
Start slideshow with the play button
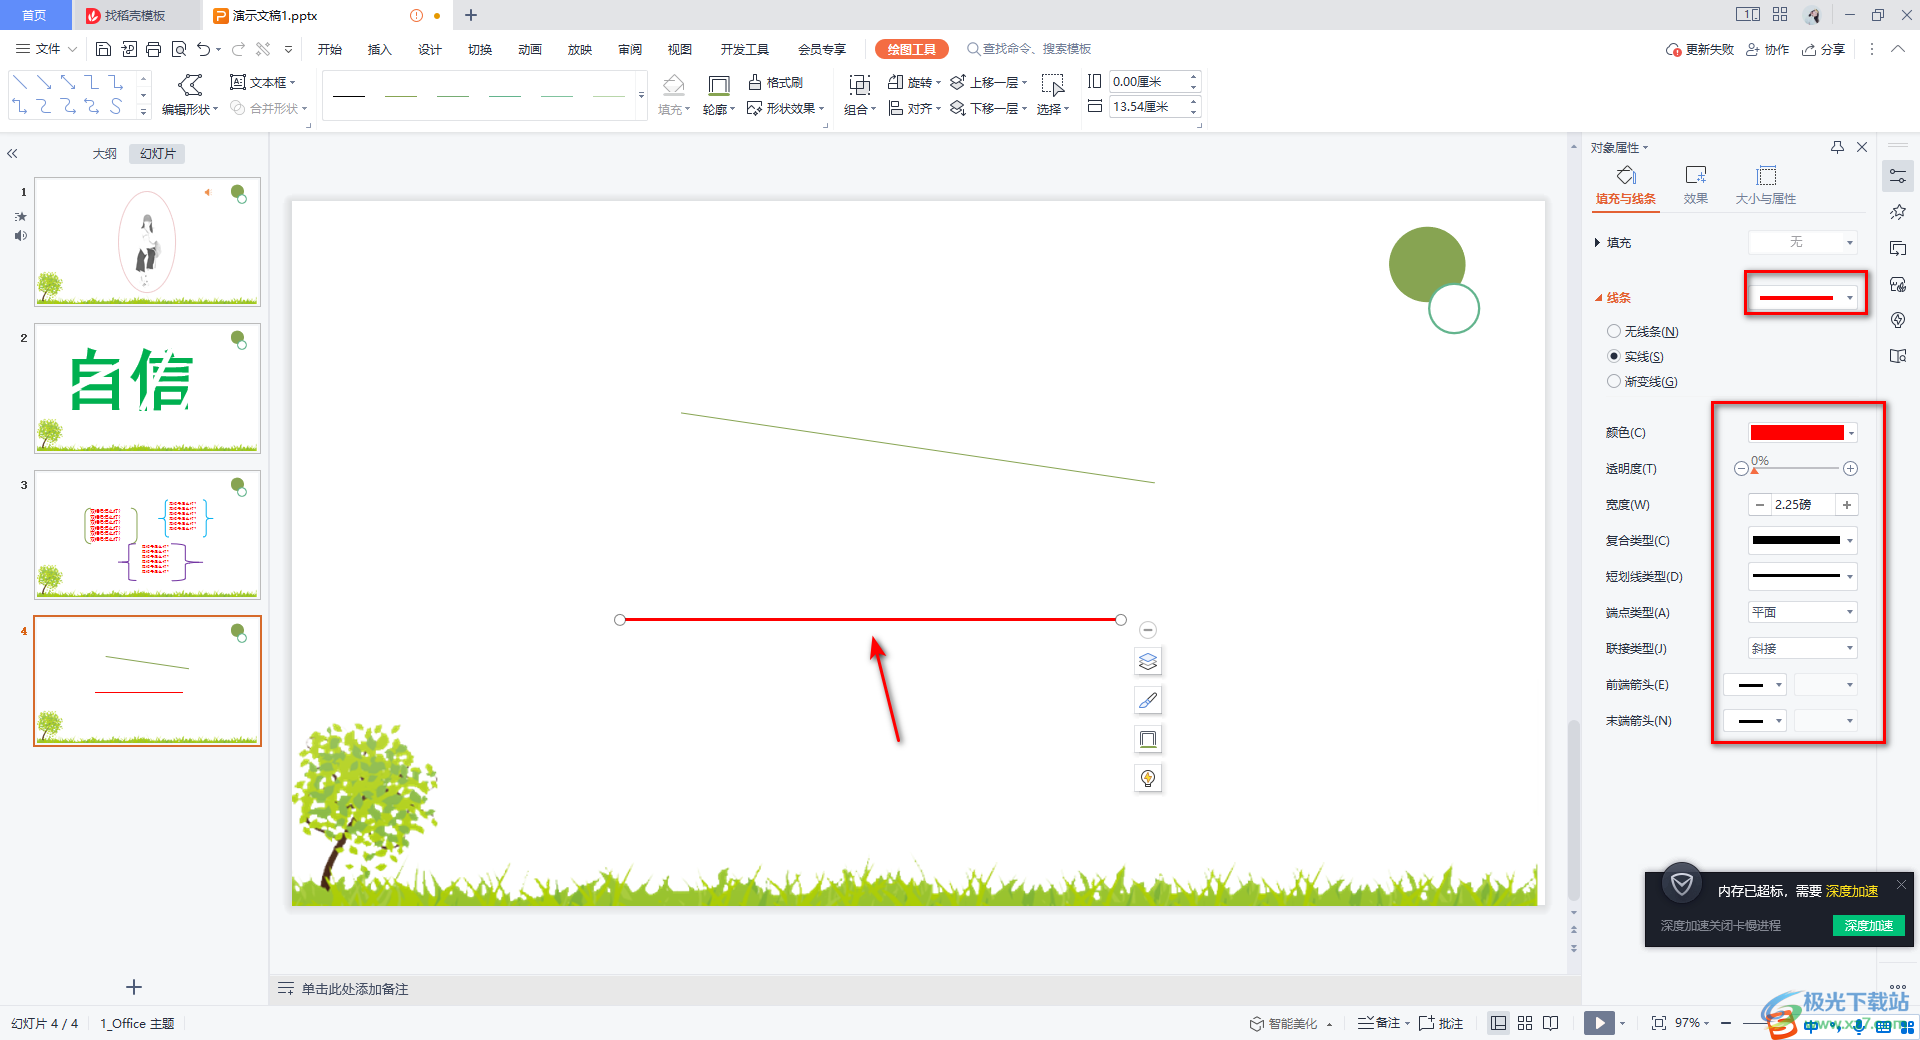[1599, 1023]
